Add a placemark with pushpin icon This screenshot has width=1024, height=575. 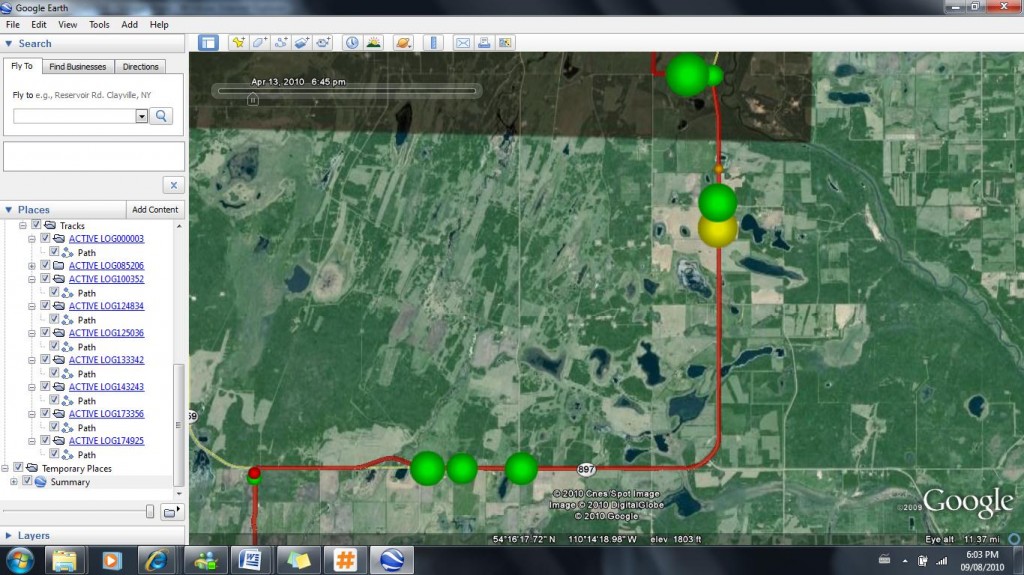(x=238, y=43)
